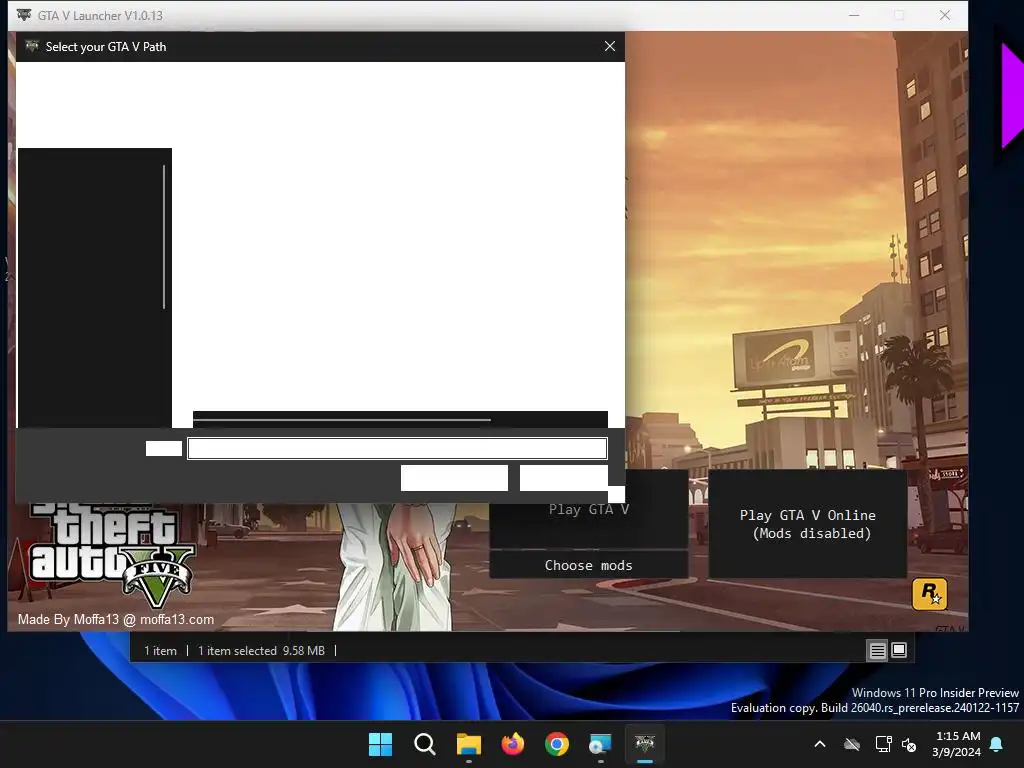Click the GTA V Launcher taskbar icon

coord(645,744)
